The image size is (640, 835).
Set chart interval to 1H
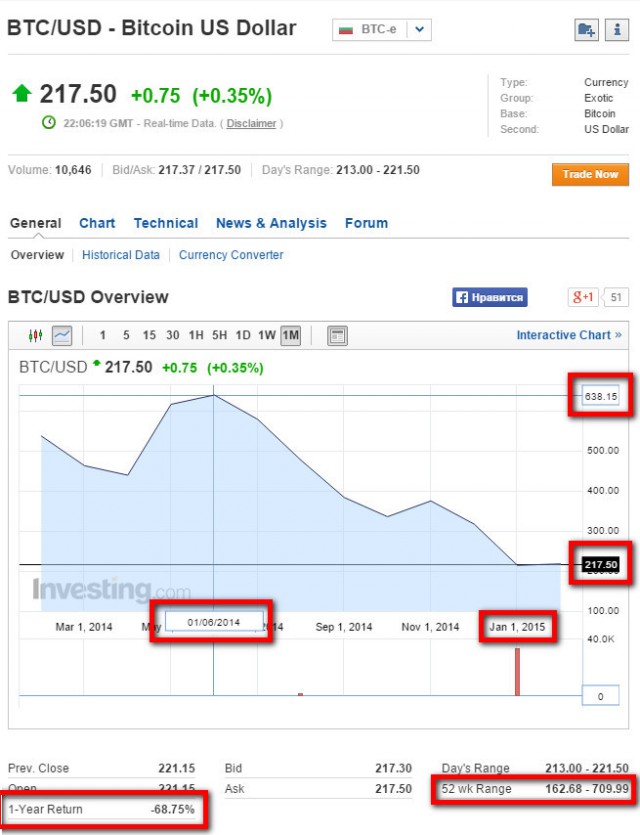(x=196, y=335)
